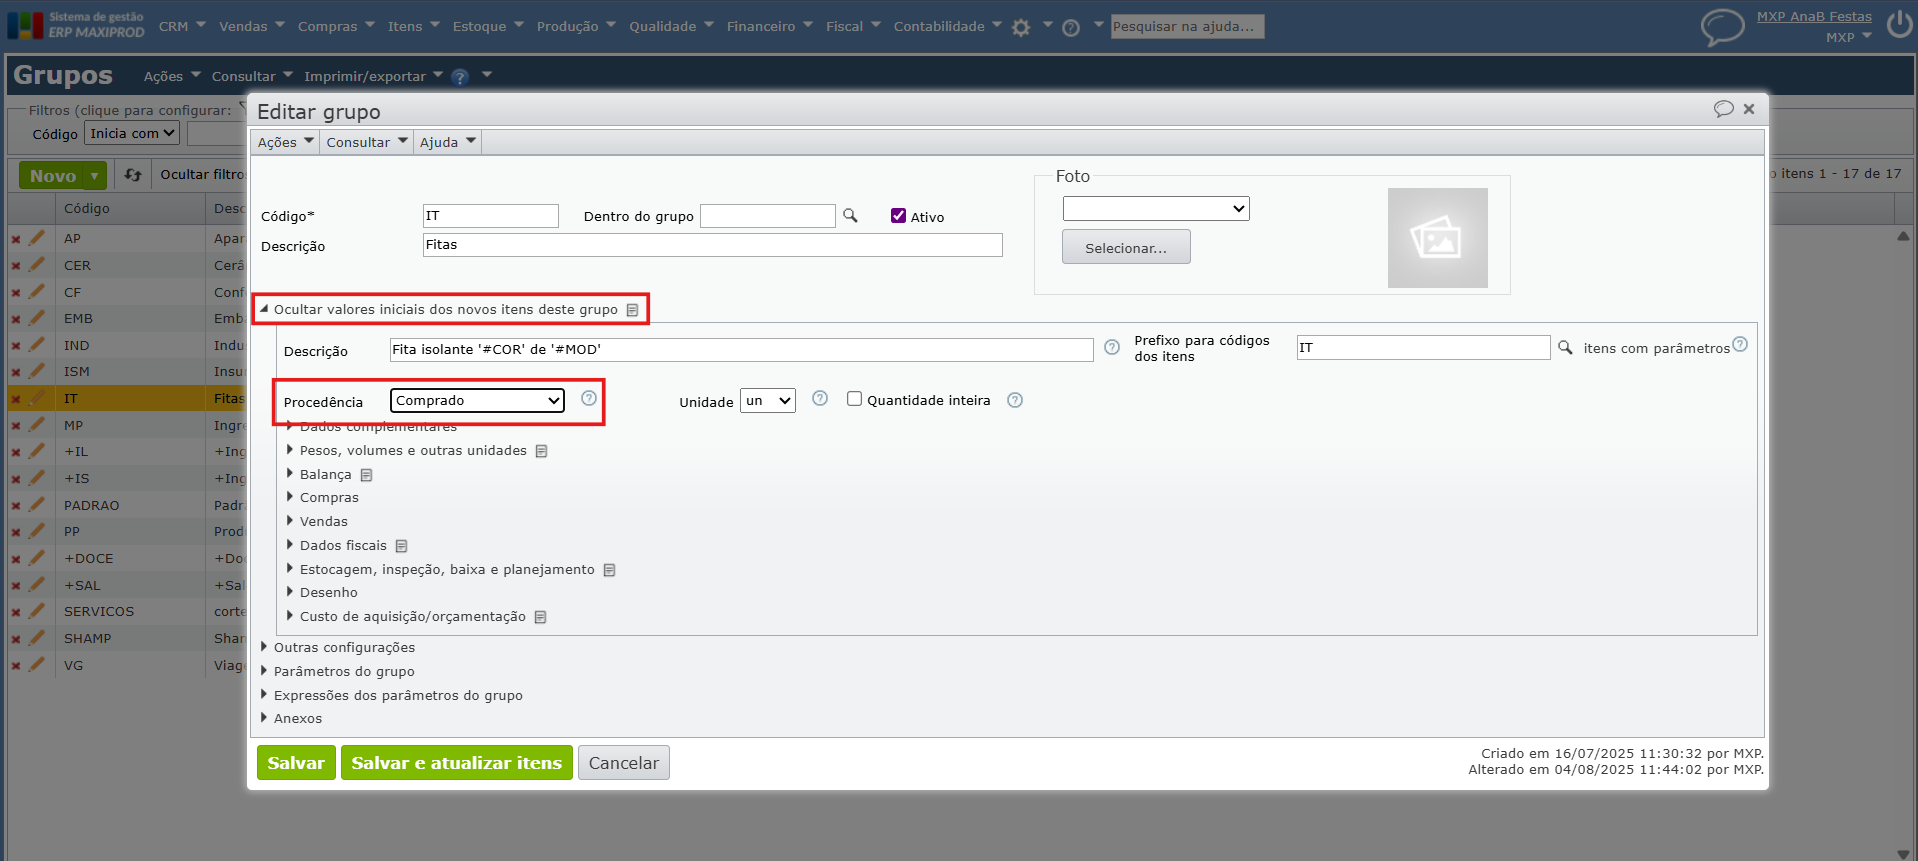Click help icon beside Unidade dropdown

820,398
